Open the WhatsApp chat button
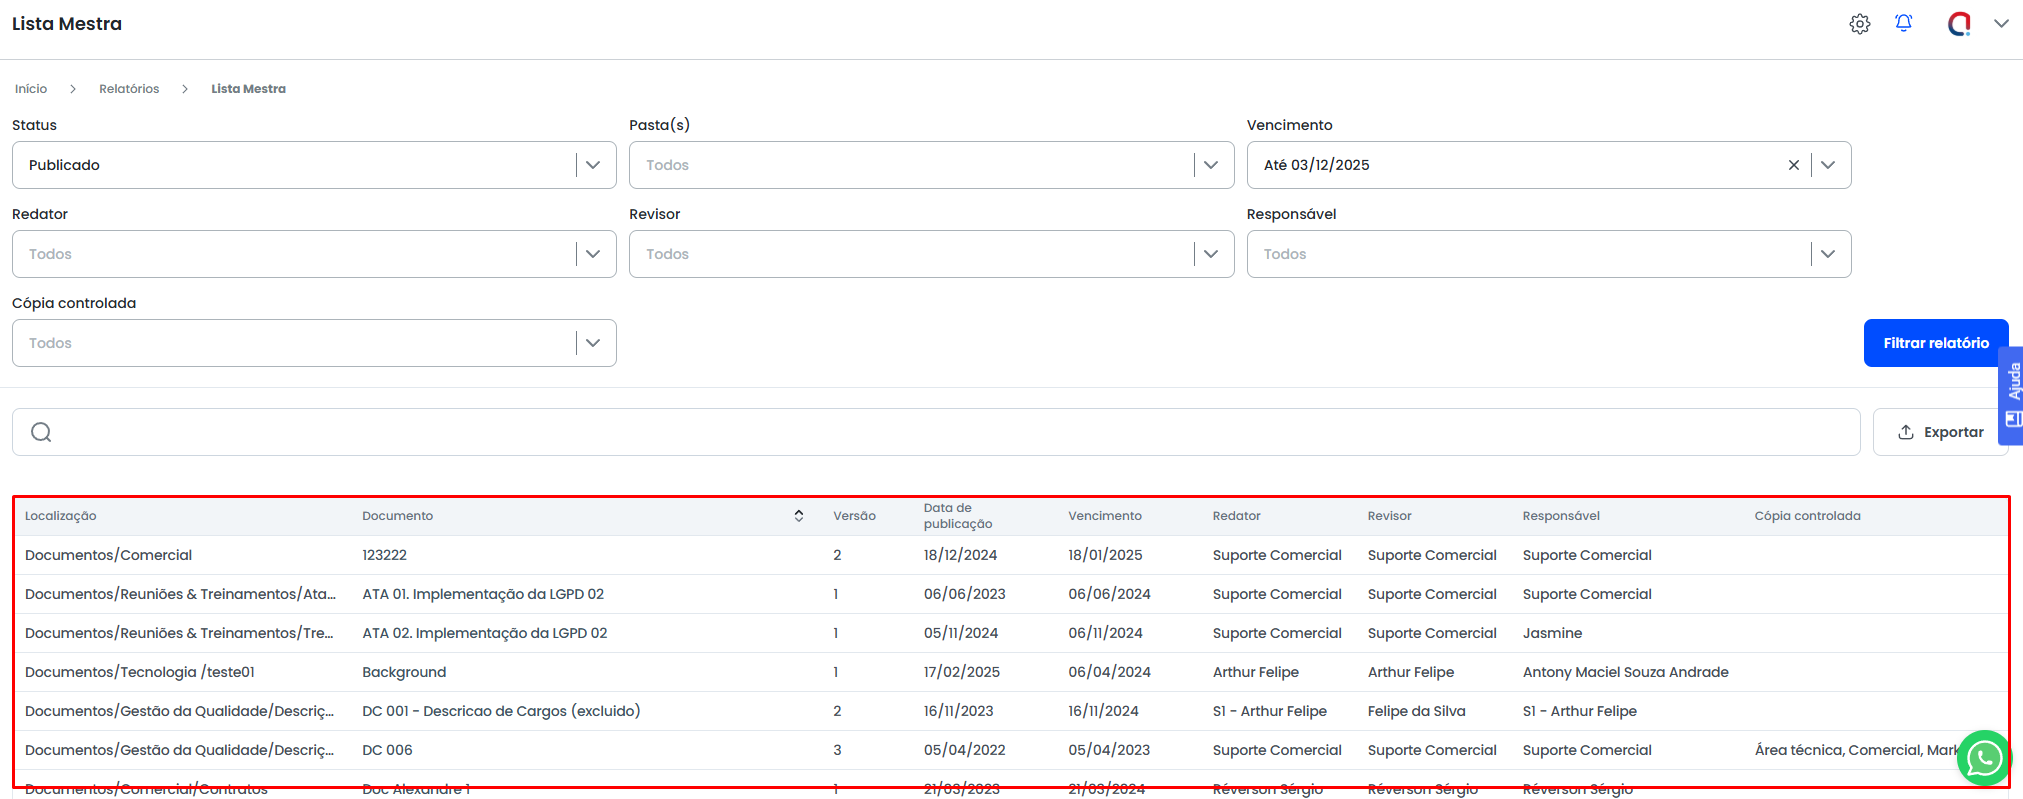 click(x=1983, y=759)
